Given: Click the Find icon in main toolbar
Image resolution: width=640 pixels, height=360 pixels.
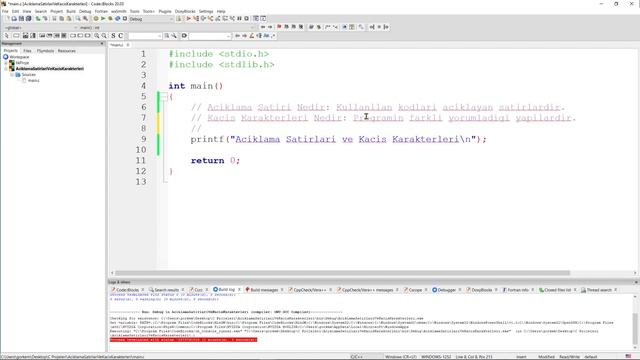Looking at the screenshot, I should pos(78,19).
